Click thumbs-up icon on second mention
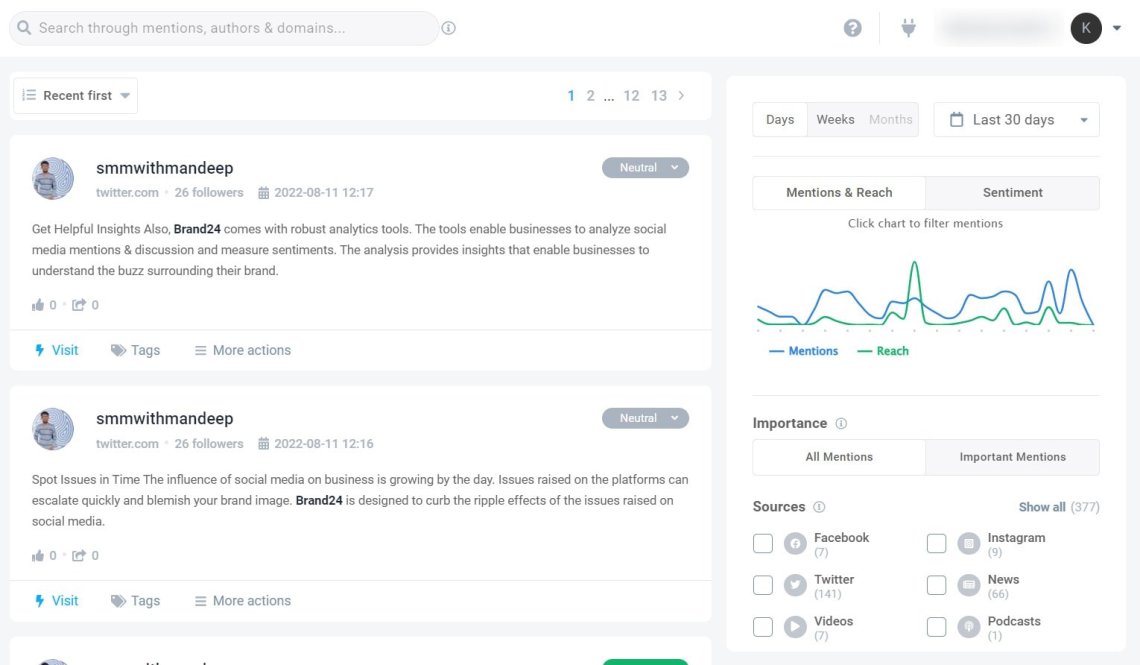1140x665 pixels. coord(38,555)
